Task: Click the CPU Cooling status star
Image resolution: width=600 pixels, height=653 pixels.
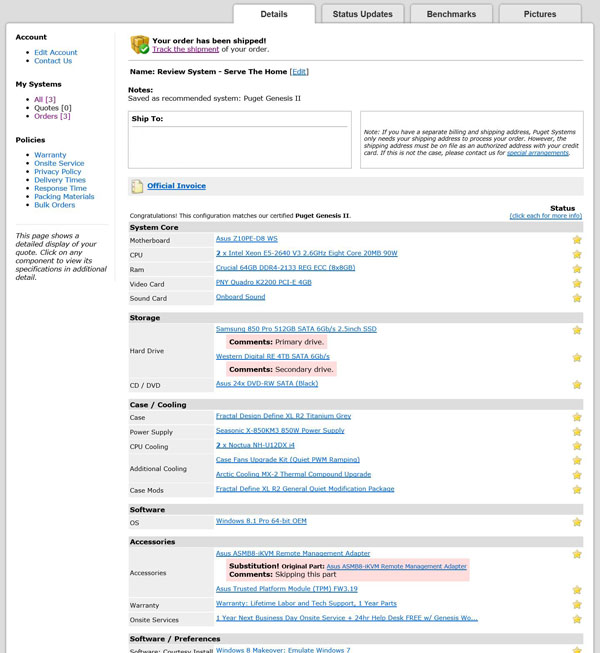Action: tap(577, 446)
